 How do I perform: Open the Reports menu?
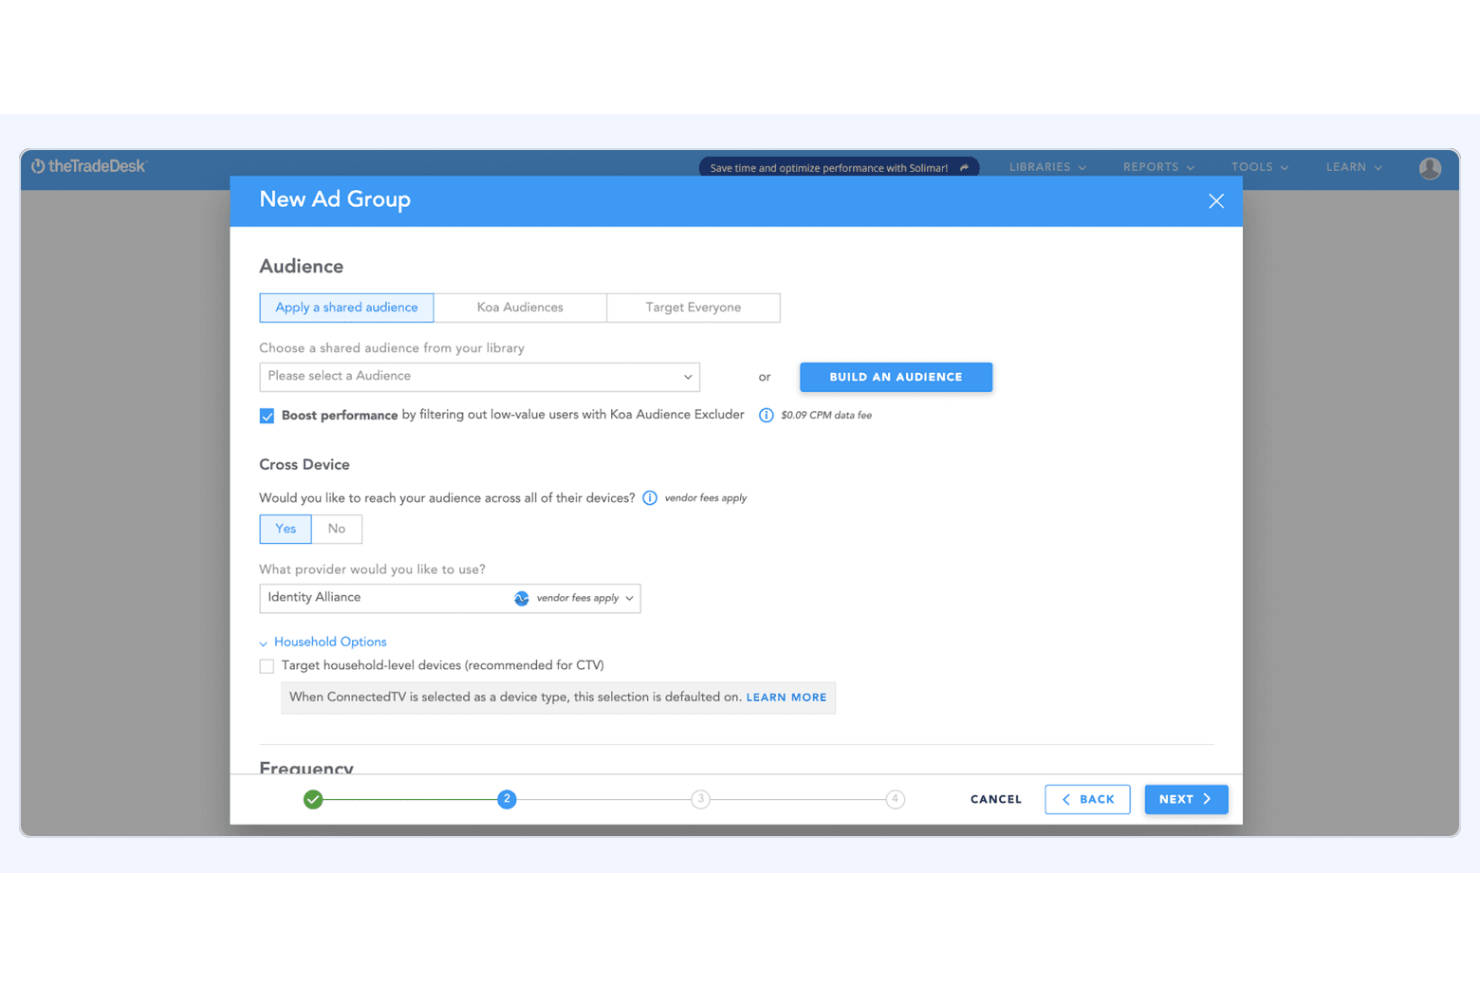tap(1158, 167)
